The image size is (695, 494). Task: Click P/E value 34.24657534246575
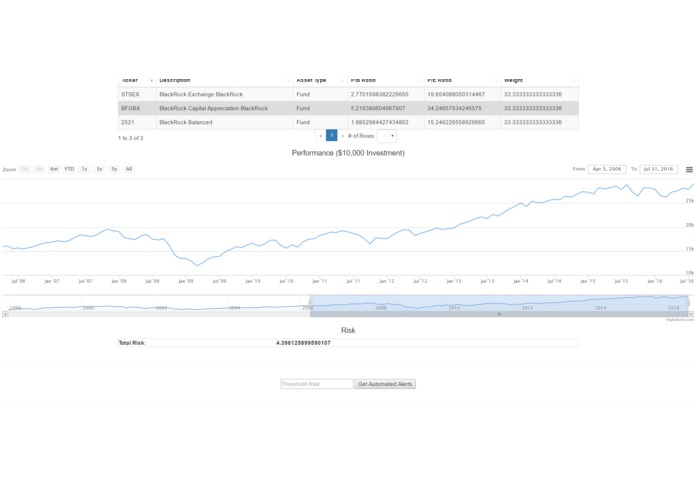click(x=454, y=109)
